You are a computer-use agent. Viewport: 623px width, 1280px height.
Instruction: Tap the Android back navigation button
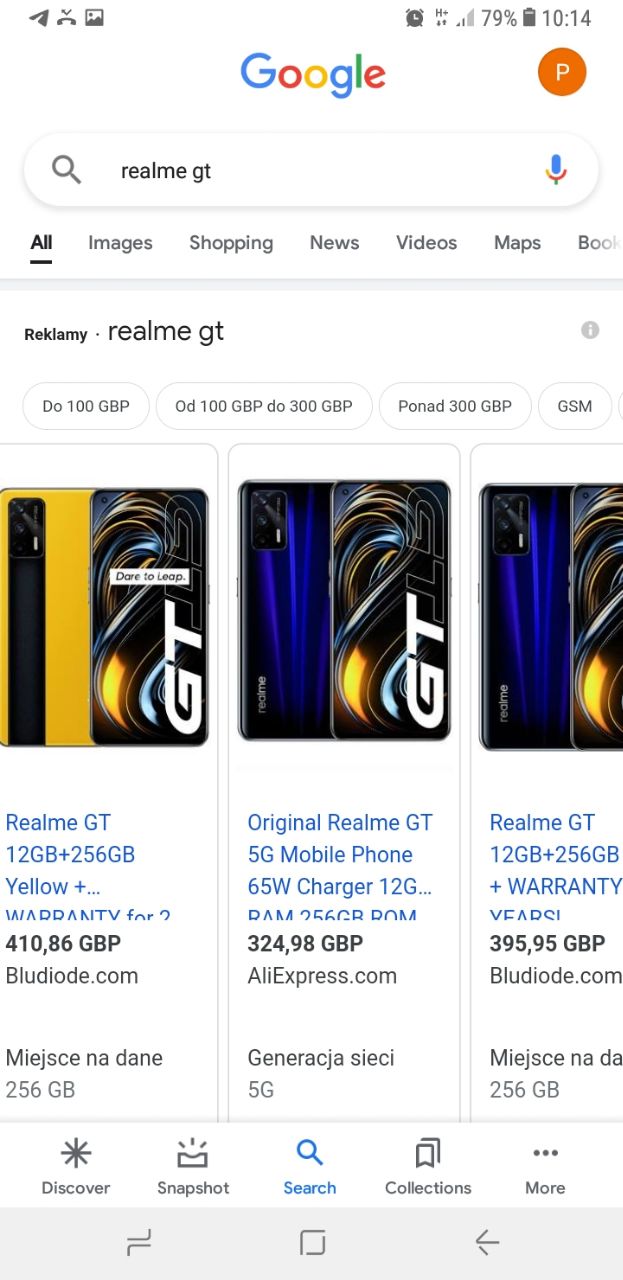(x=487, y=1243)
